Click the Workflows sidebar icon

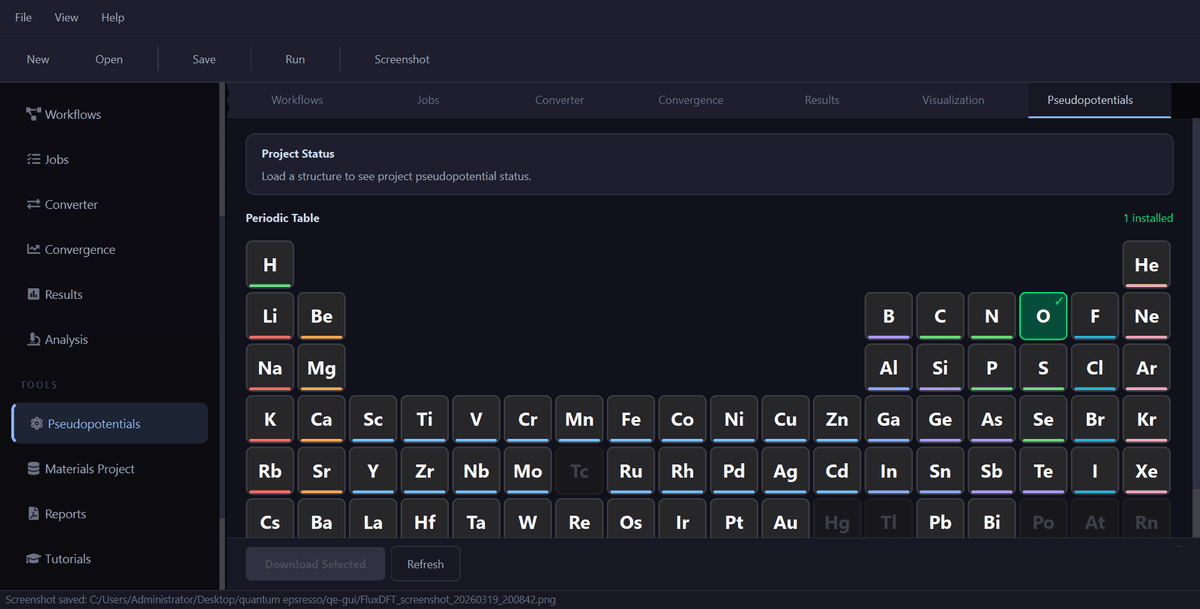[x=33, y=115]
